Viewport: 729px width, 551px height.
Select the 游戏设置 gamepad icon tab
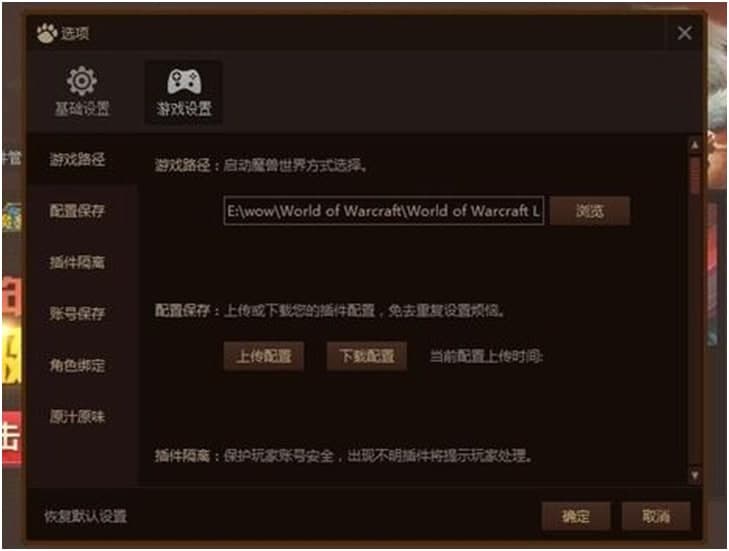click(x=184, y=92)
